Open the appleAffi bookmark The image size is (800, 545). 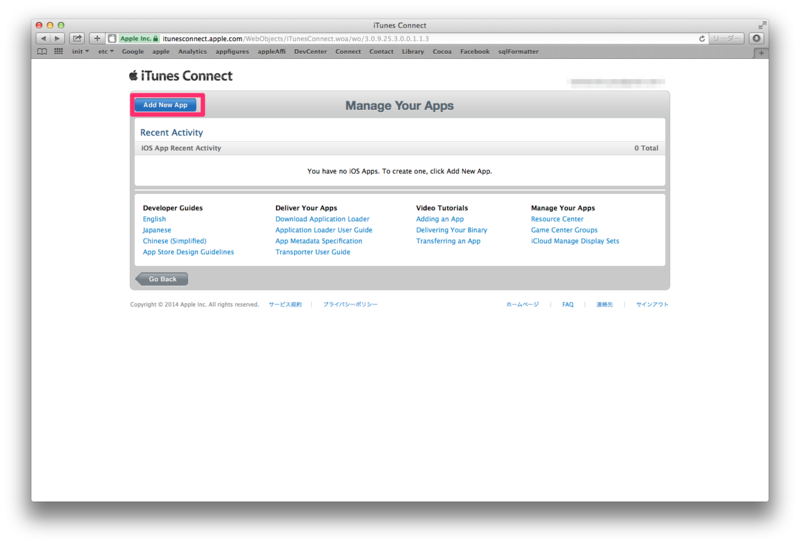[271, 52]
